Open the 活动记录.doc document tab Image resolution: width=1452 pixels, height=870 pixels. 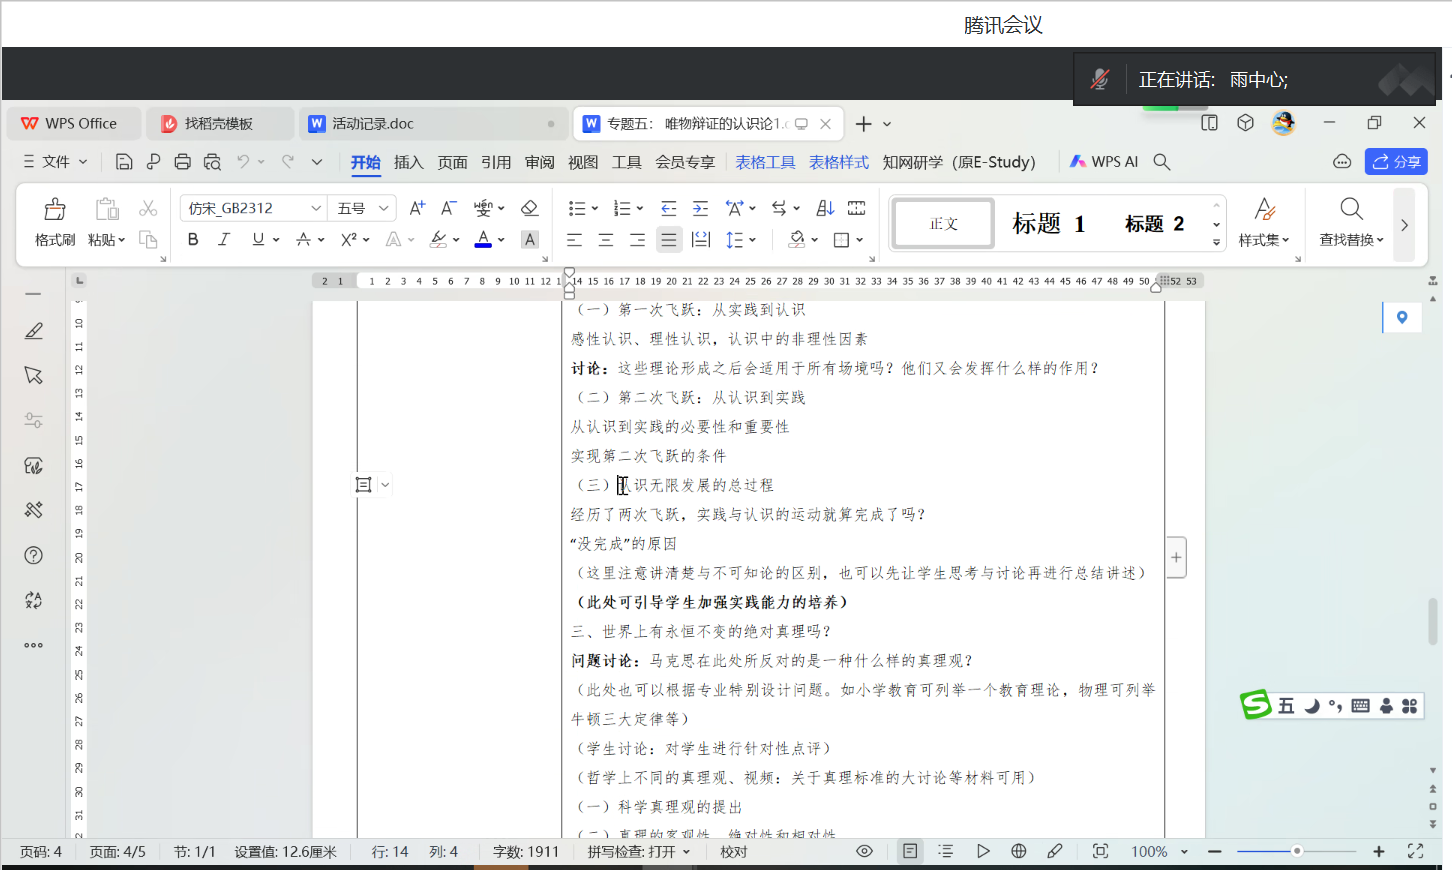pos(372,124)
